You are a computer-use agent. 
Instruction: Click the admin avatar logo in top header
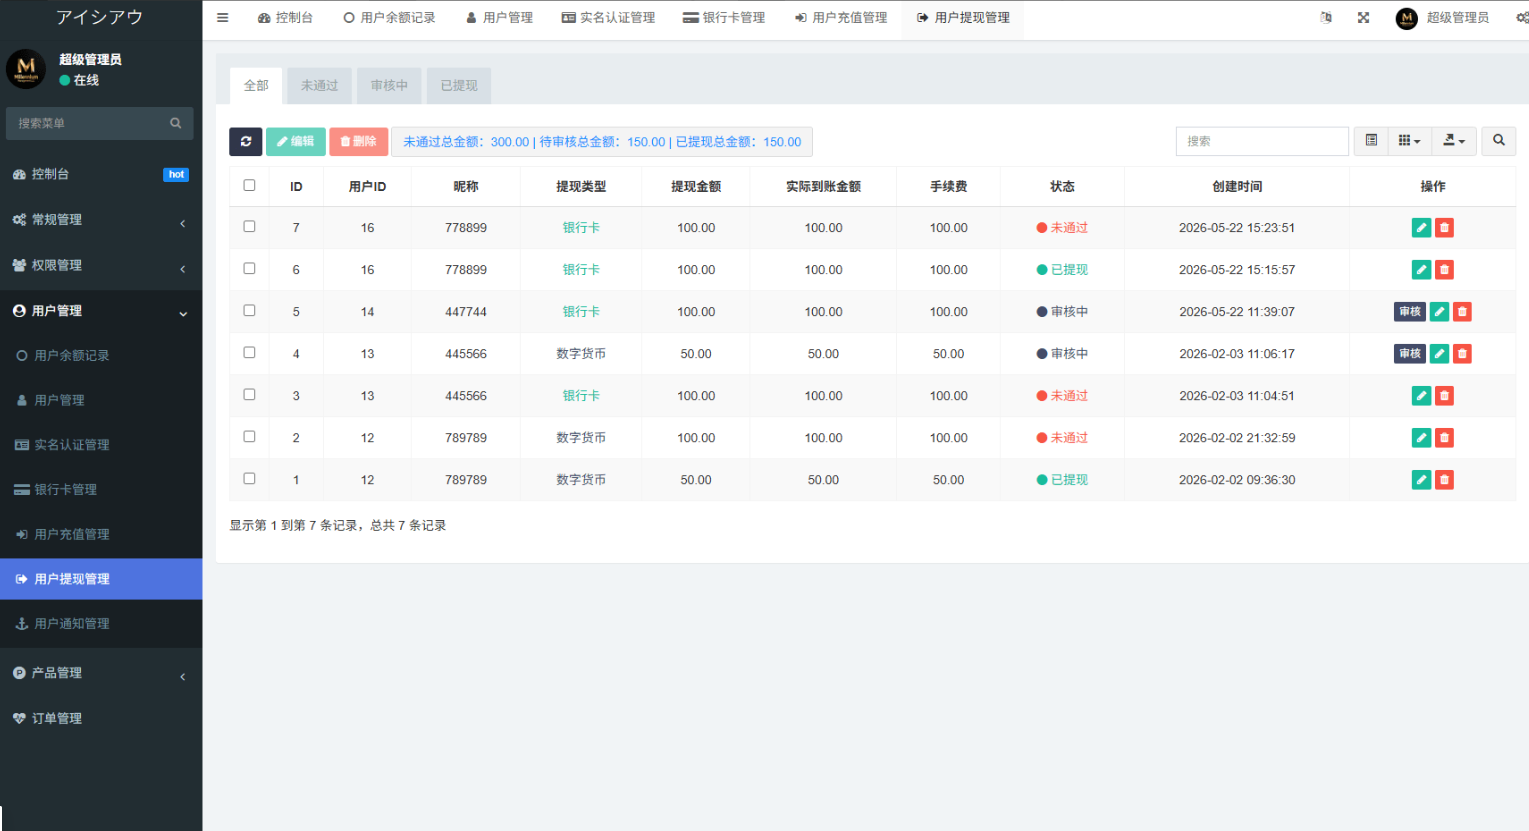[x=1407, y=18]
